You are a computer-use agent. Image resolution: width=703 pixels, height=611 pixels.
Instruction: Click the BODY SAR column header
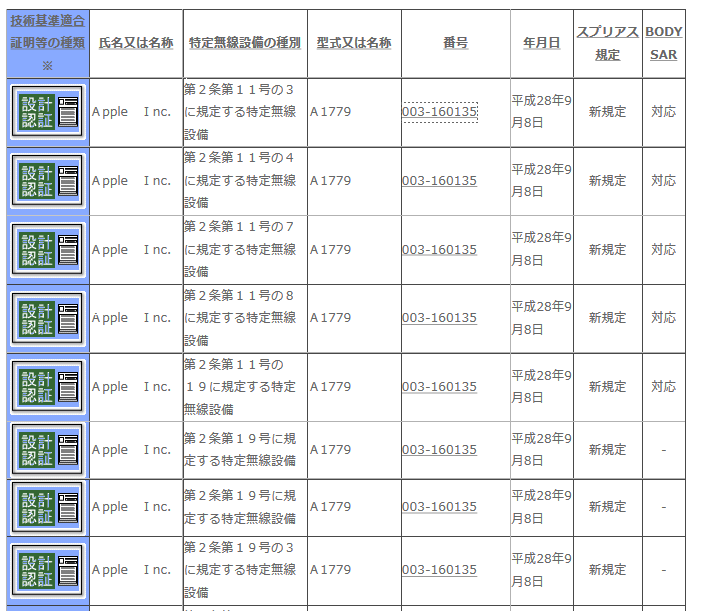(663, 43)
